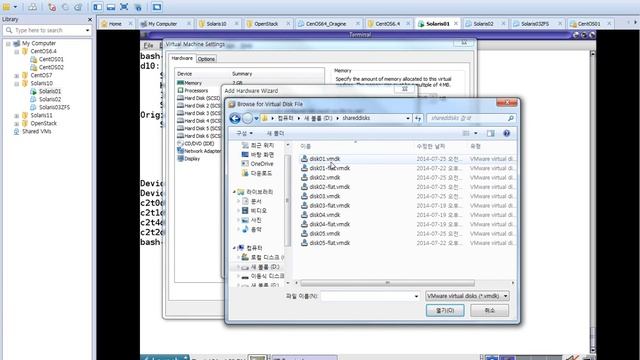
Task: Sort files by the 수정한 날짜 column header
Action: tap(431, 146)
